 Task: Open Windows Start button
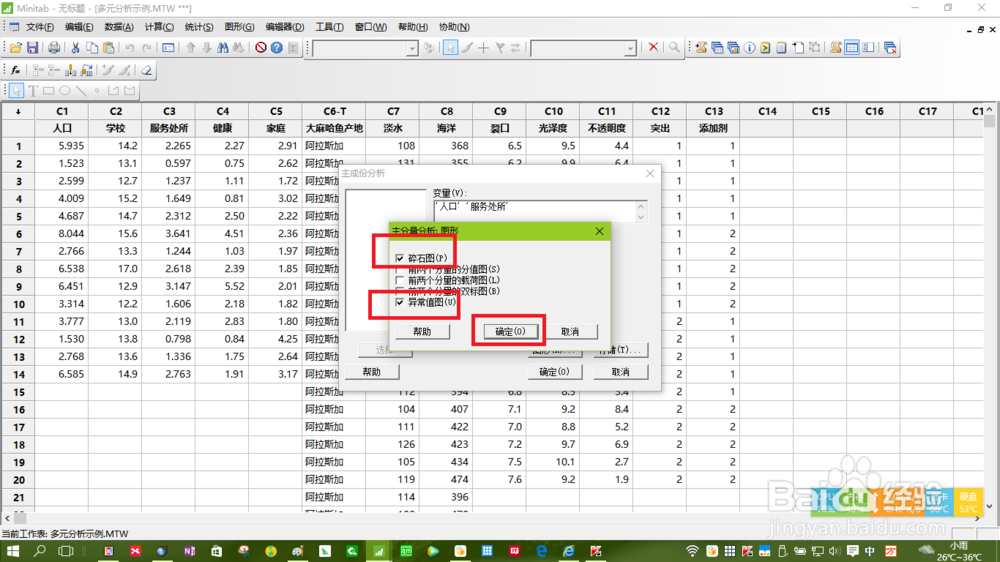13,551
